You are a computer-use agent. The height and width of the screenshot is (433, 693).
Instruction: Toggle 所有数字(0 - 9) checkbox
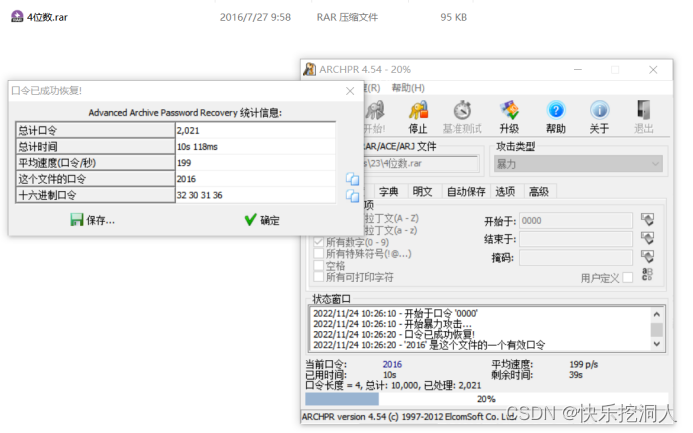[318, 242]
